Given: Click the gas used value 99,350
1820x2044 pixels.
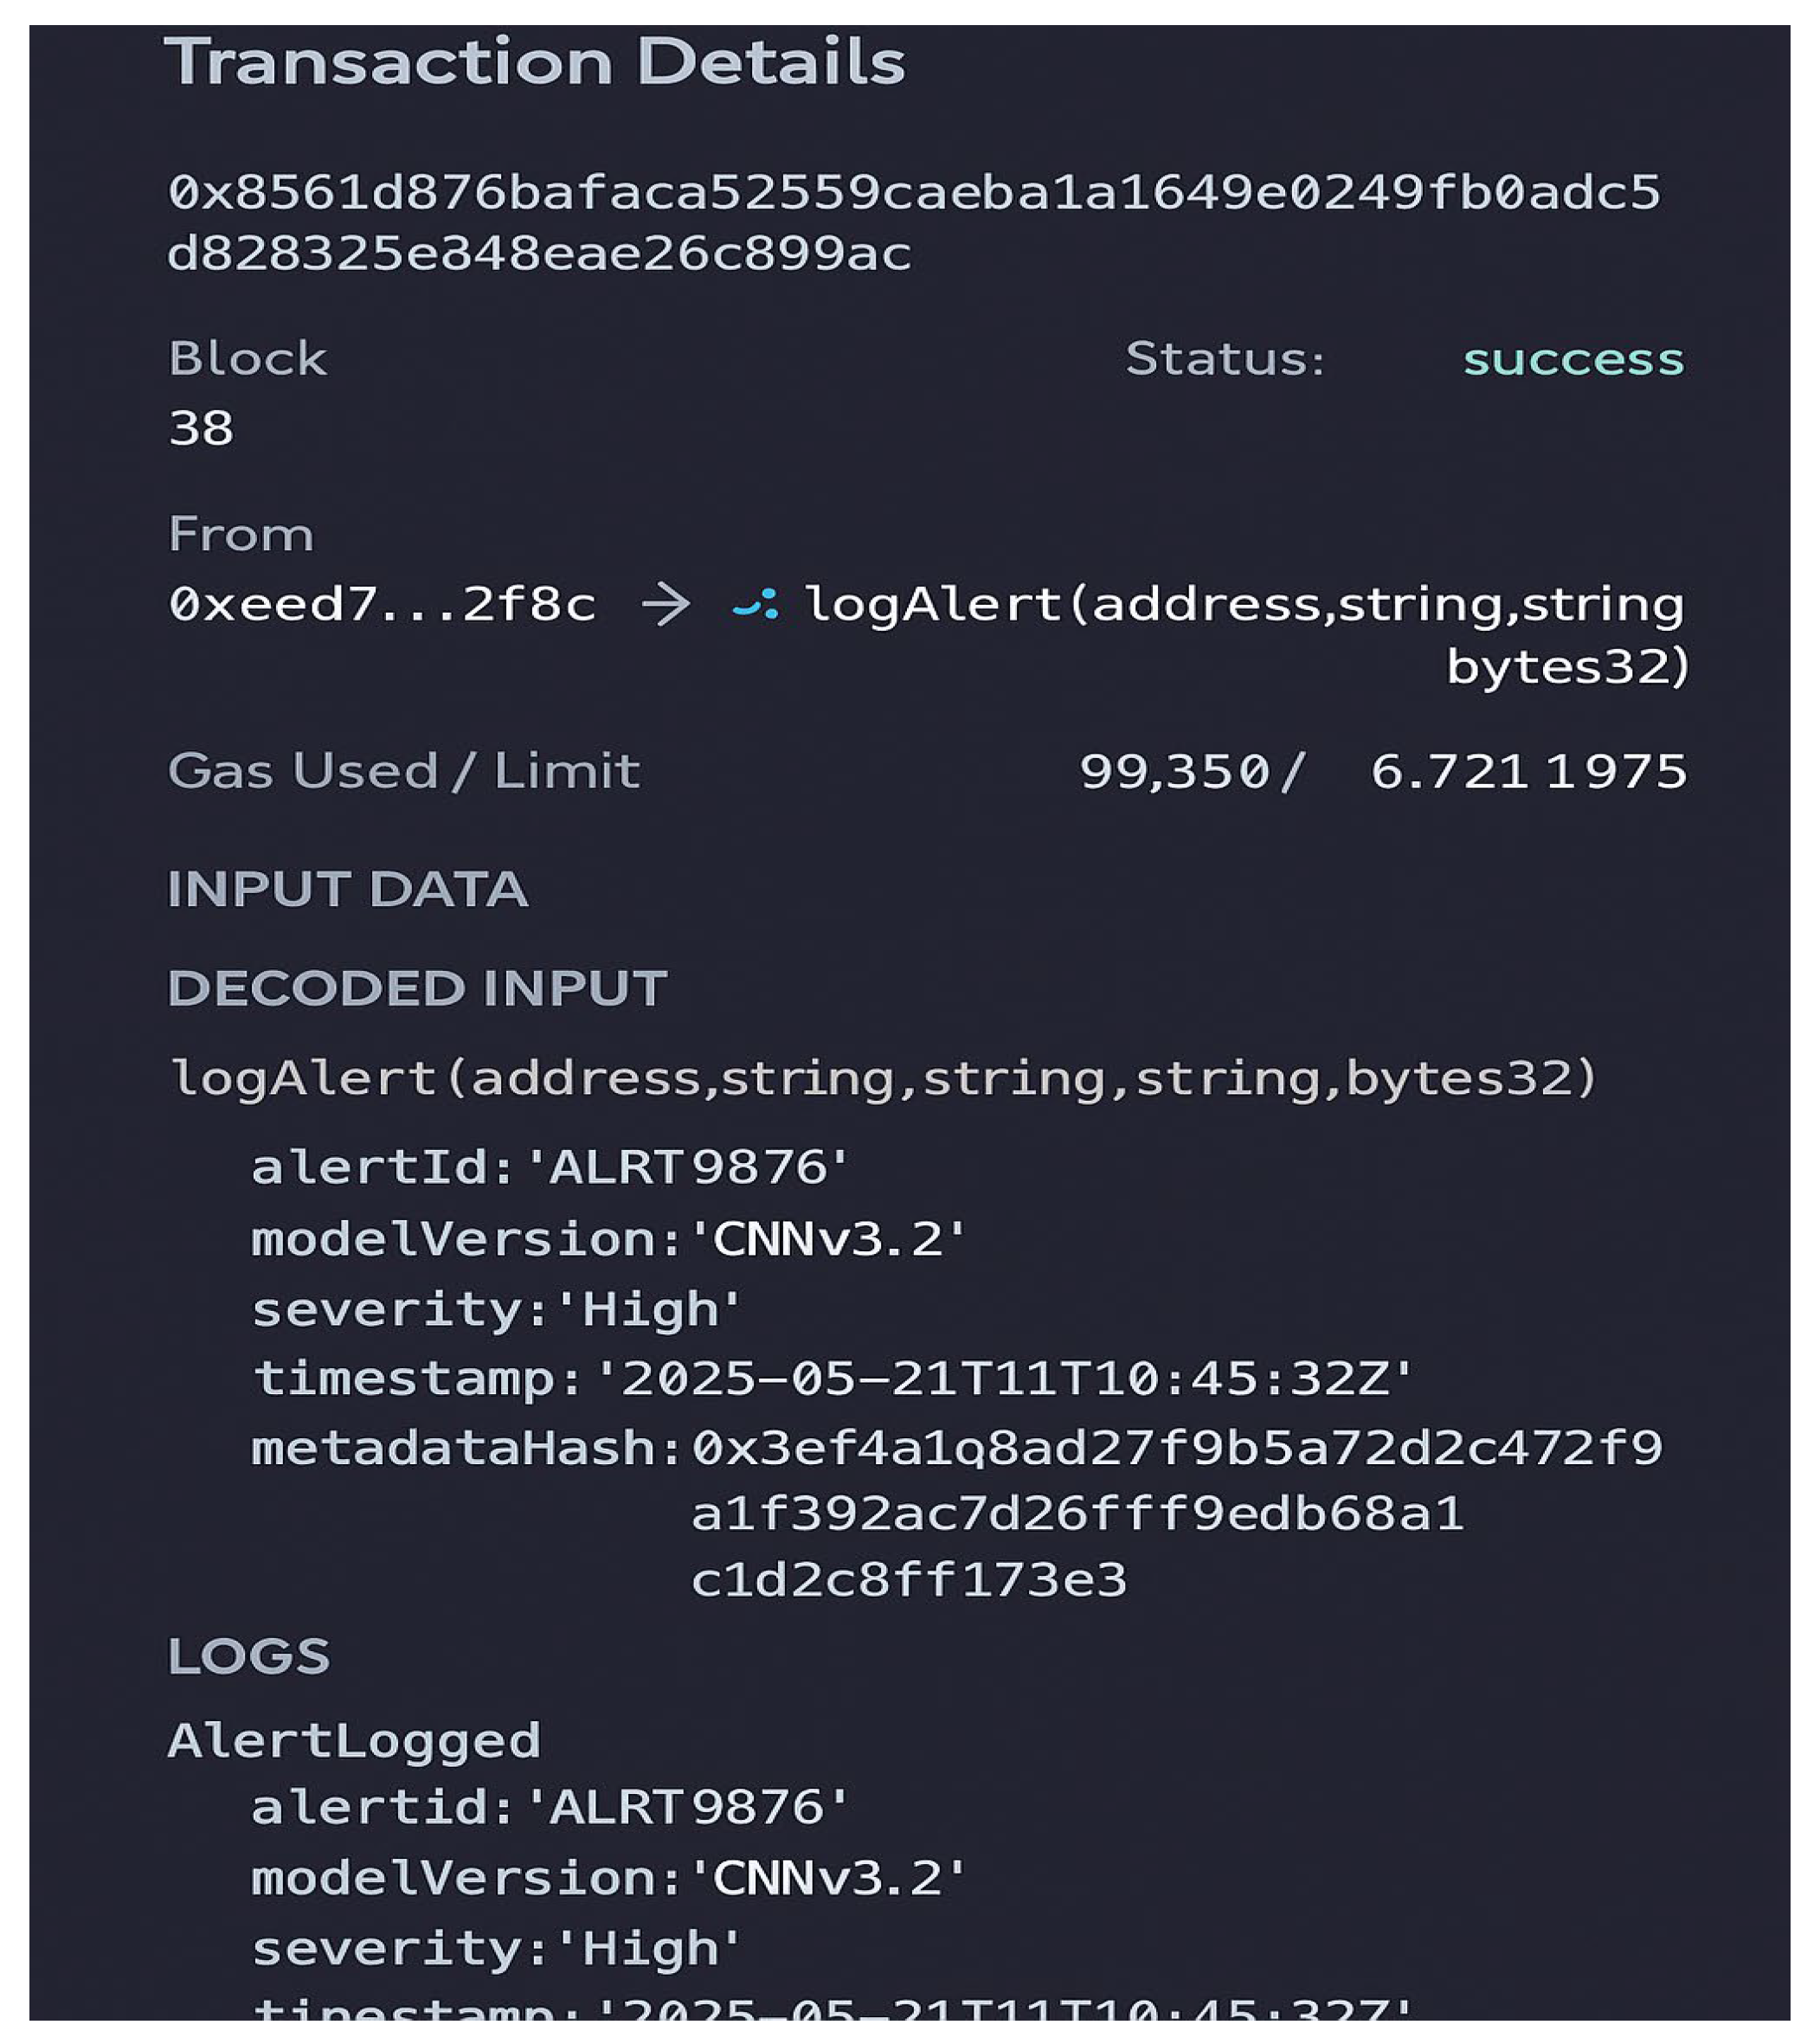Looking at the screenshot, I should [1175, 771].
